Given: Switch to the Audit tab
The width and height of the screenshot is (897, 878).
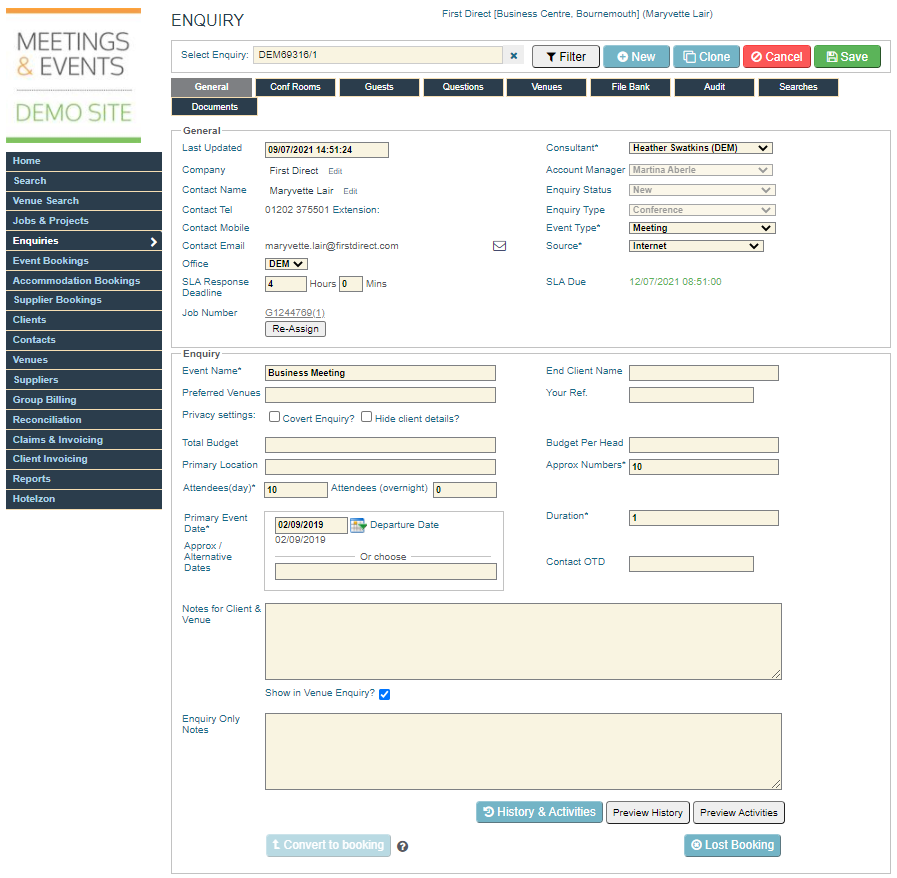Looking at the screenshot, I should tap(714, 87).
